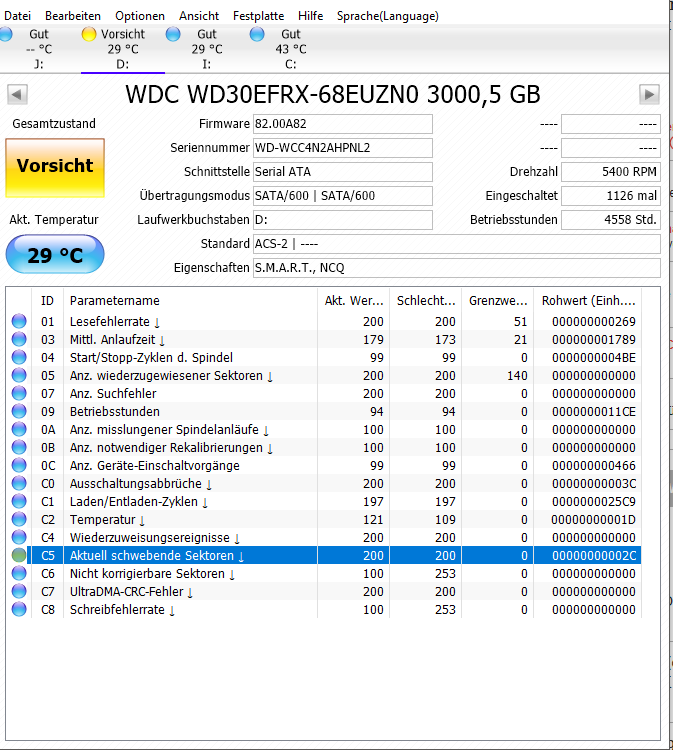Click status icon of Anz. Suchfehler row
673x750 pixels.
point(19,393)
